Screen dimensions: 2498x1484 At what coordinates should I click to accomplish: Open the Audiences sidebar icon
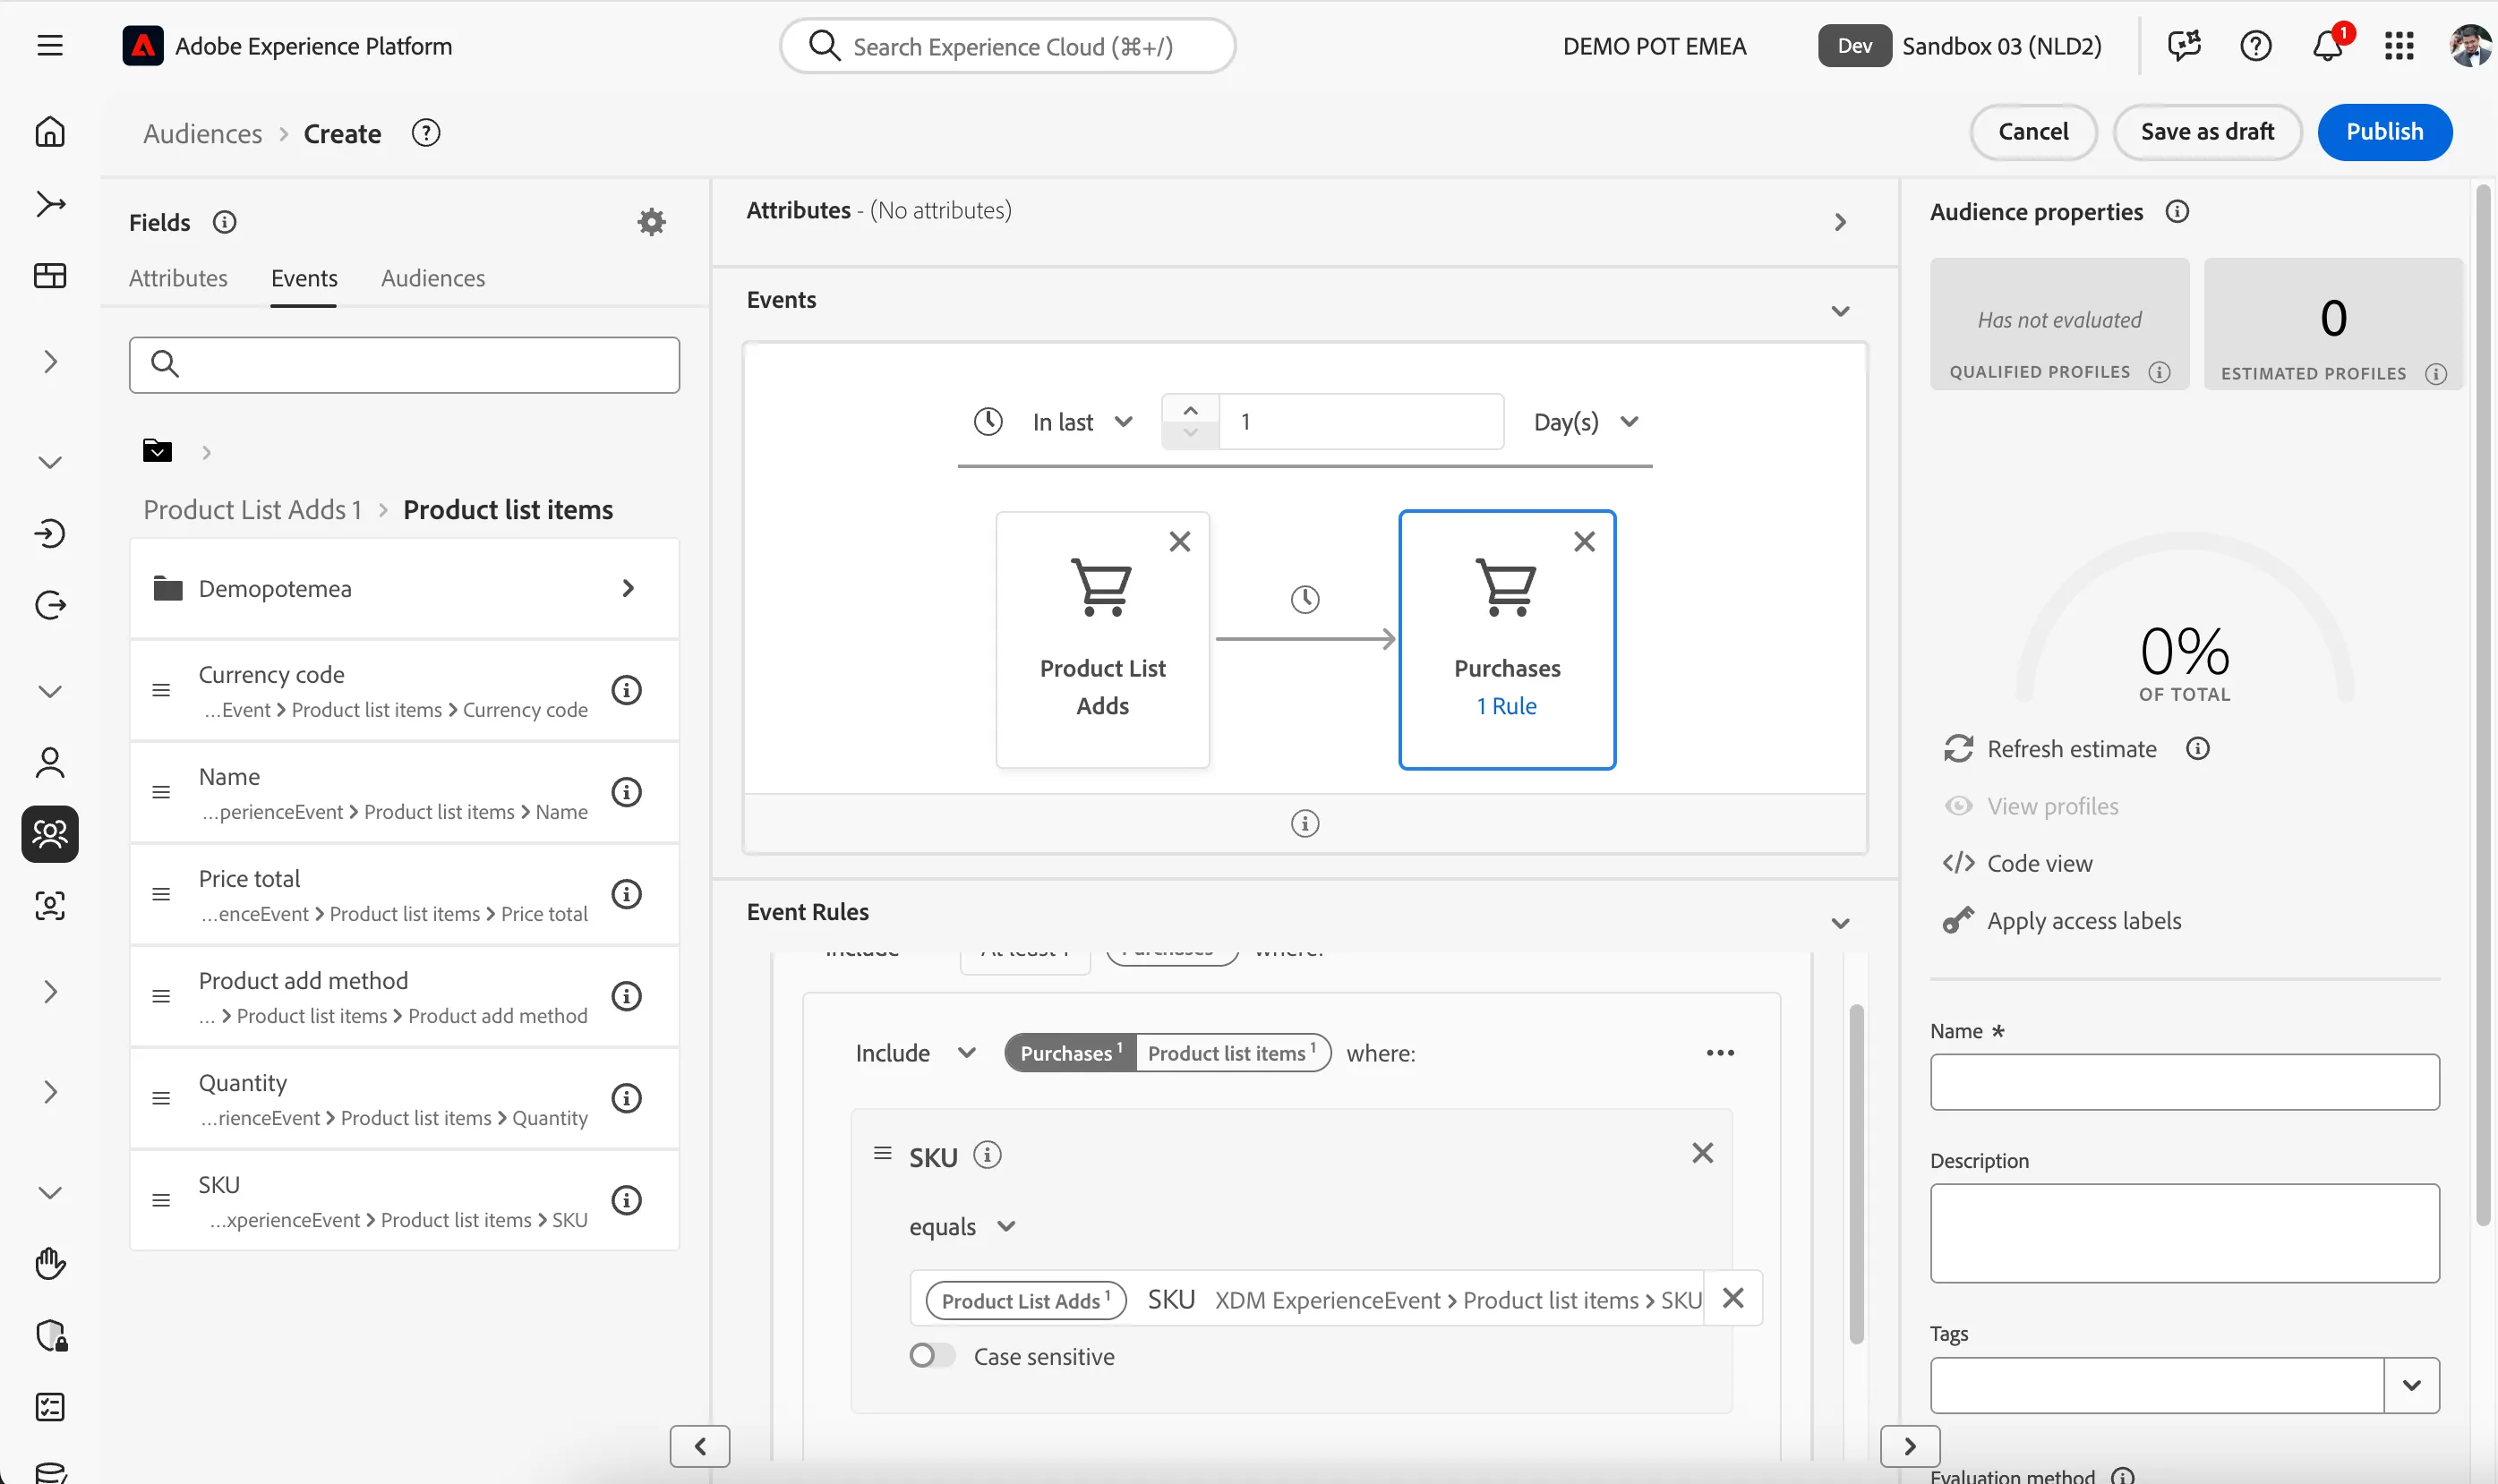50,834
